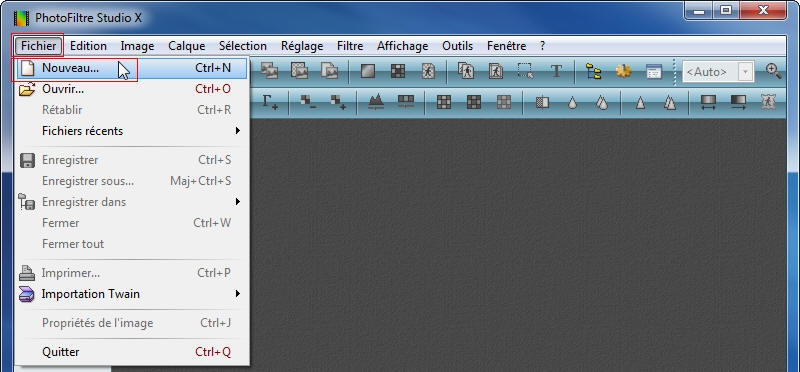Image resolution: width=800 pixels, height=372 pixels.
Task: Click the dashed-rectangle show selection icon
Action: pos(526,71)
